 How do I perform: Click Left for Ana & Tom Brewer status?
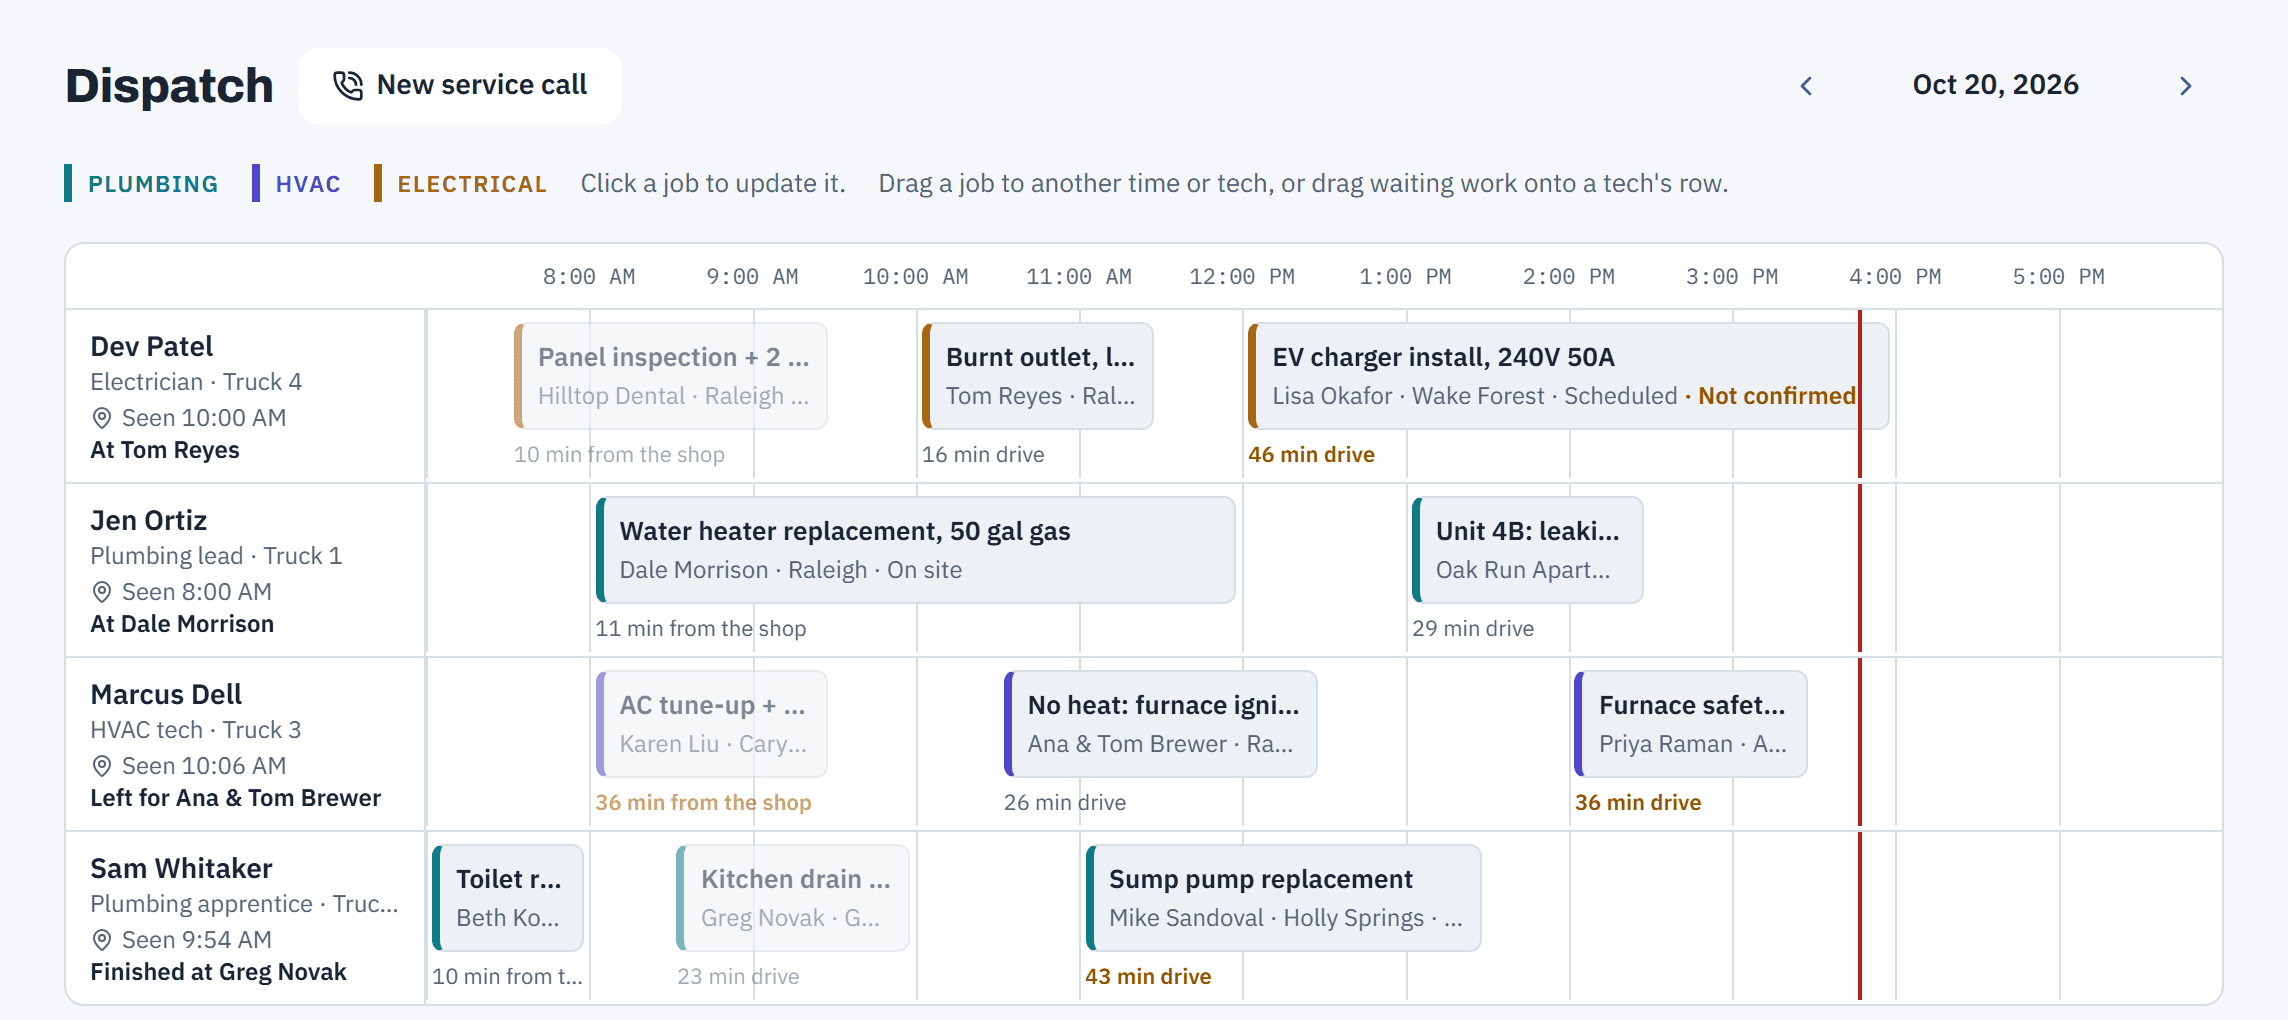[x=236, y=798]
